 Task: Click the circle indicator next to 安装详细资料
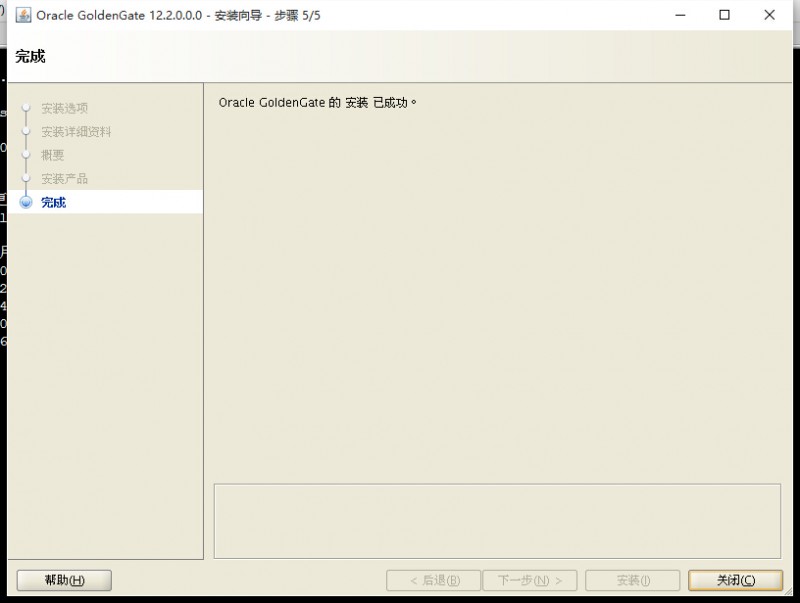pyautogui.click(x=28, y=131)
